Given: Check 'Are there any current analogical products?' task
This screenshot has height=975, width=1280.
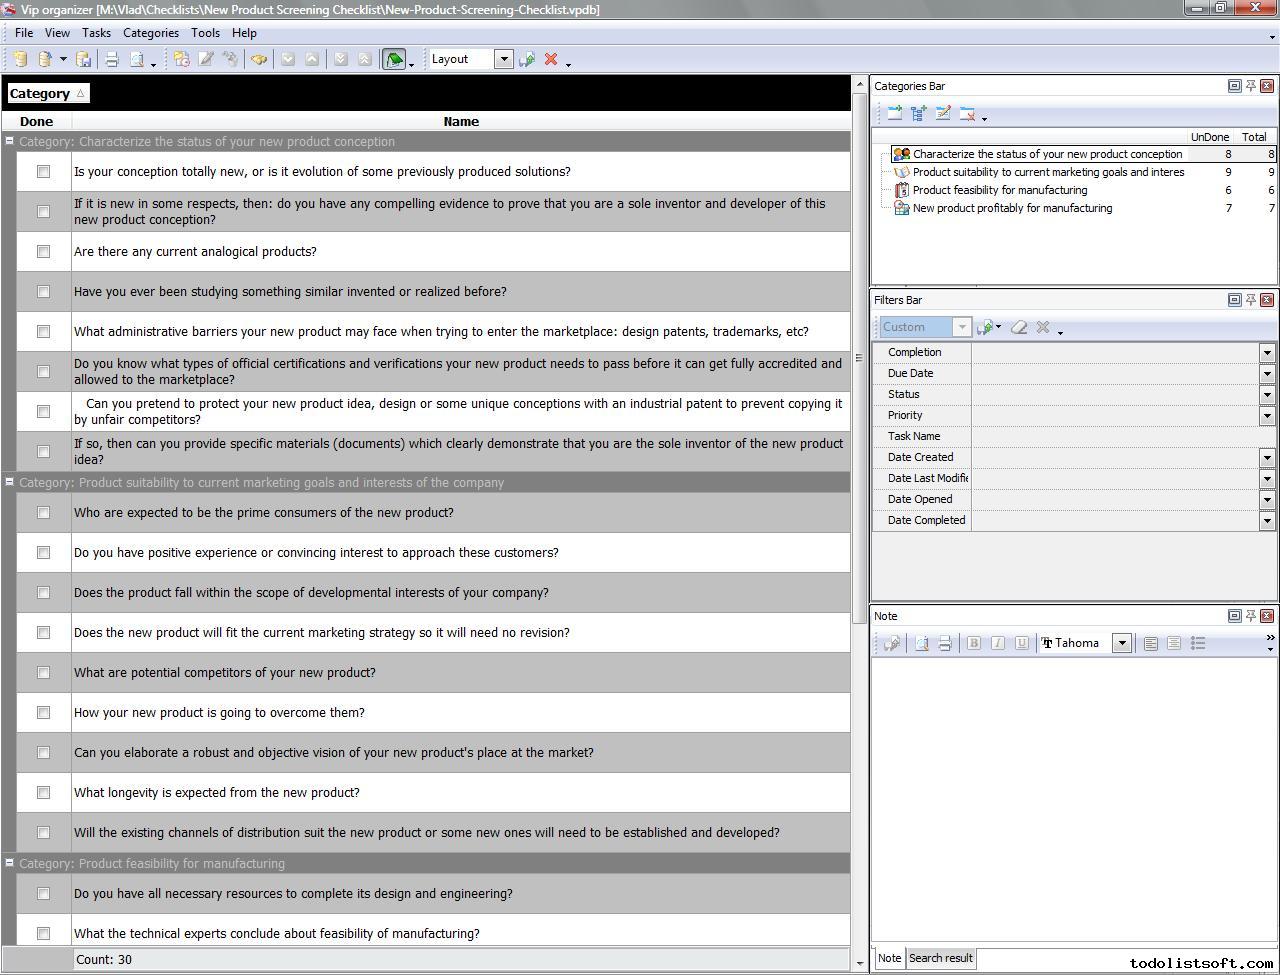Looking at the screenshot, I should (x=43, y=252).
